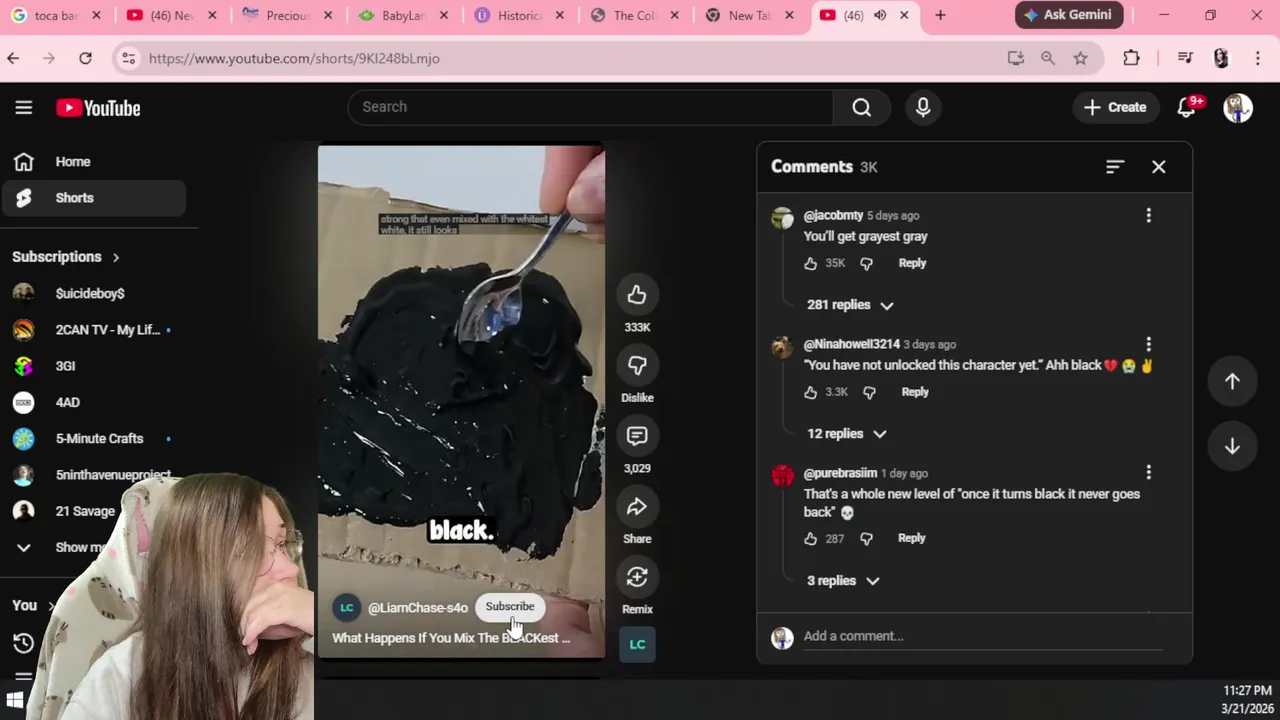
Task: Expand the 12 replies thread
Action: pos(846,434)
